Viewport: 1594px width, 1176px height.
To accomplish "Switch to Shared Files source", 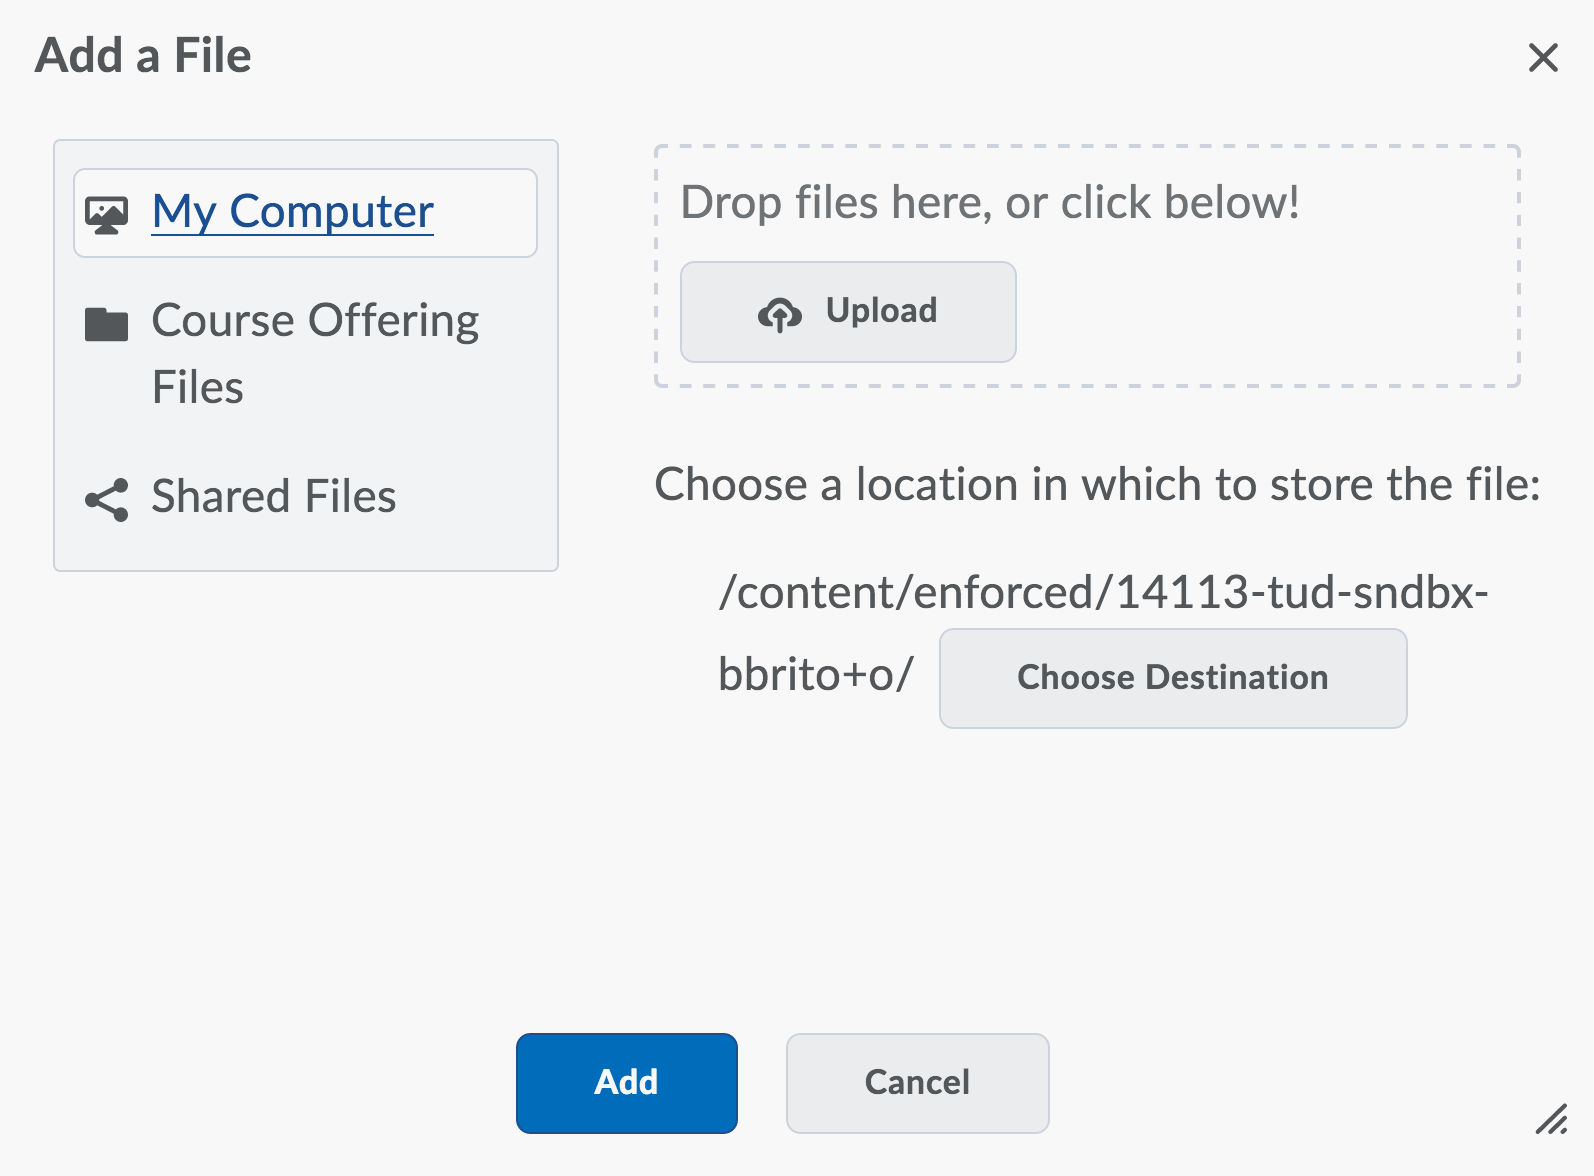I will (x=273, y=497).
